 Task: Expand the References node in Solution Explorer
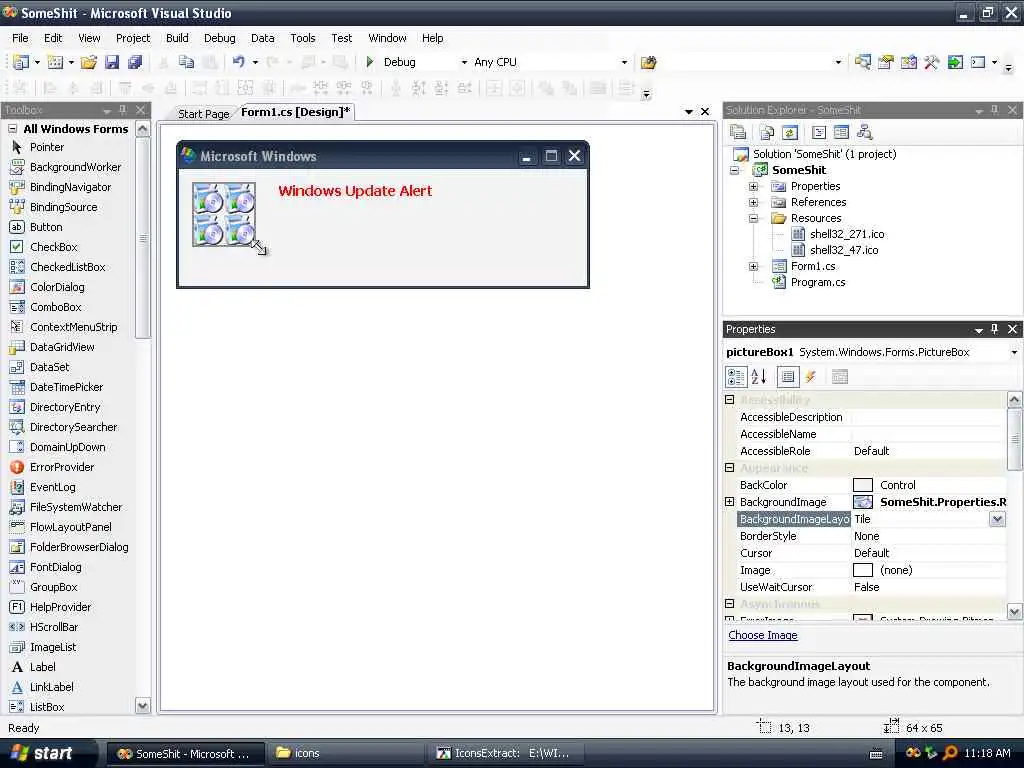click(754, 202)
